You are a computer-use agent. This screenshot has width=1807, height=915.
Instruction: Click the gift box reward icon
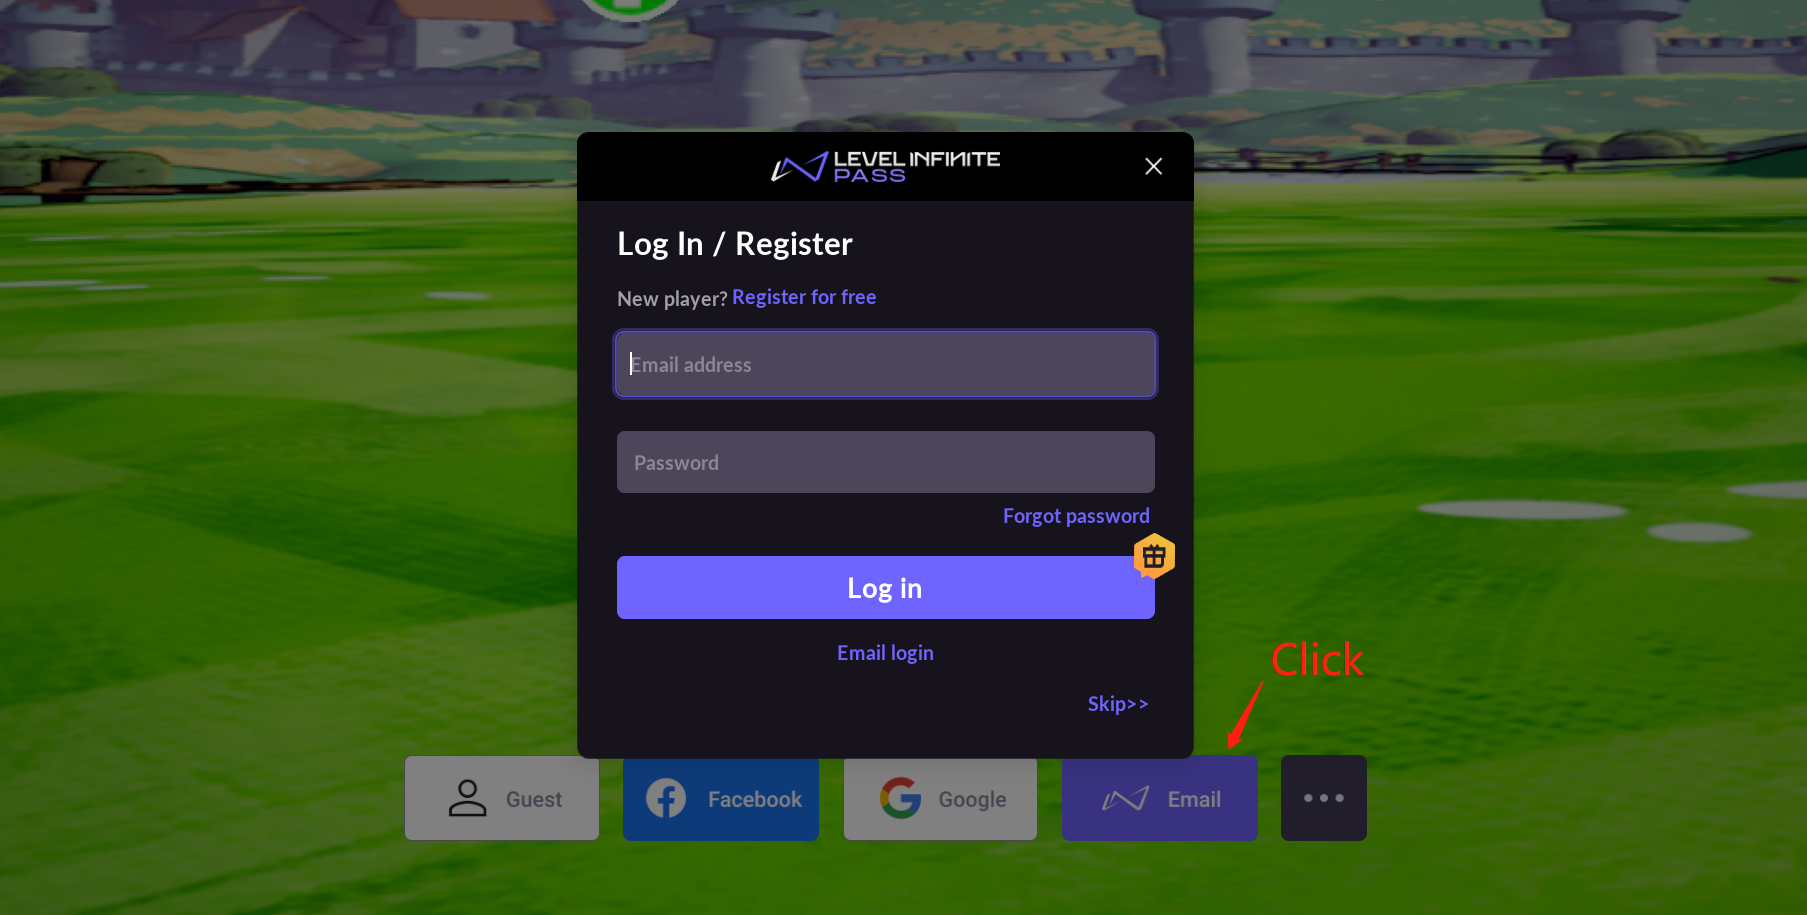[x=1154, y=556]
